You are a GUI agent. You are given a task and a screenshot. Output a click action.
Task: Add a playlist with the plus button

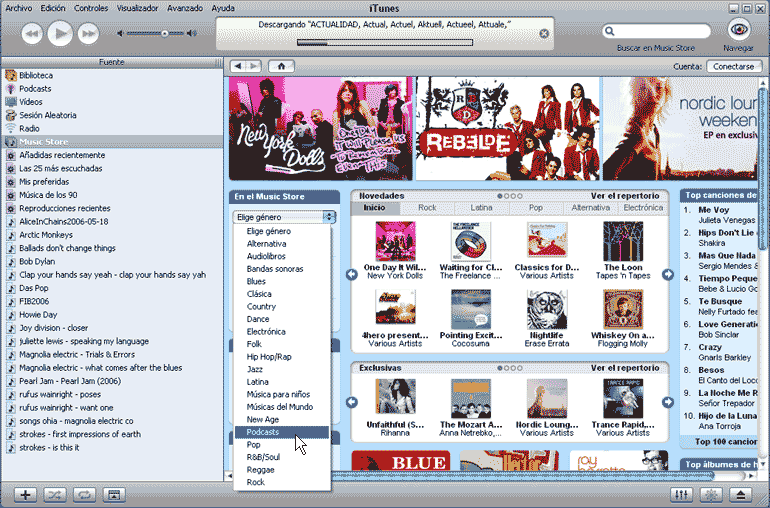[26, 495]
